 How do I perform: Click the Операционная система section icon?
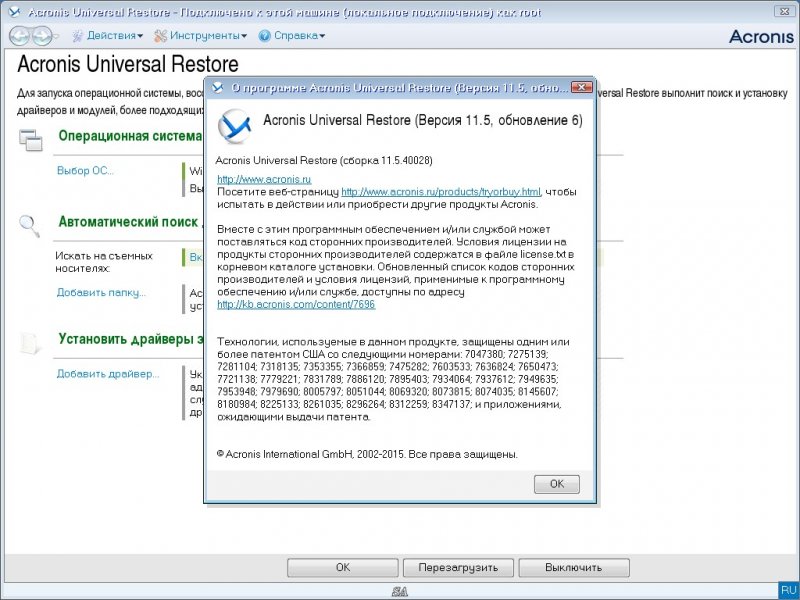[x=31, y=140]
